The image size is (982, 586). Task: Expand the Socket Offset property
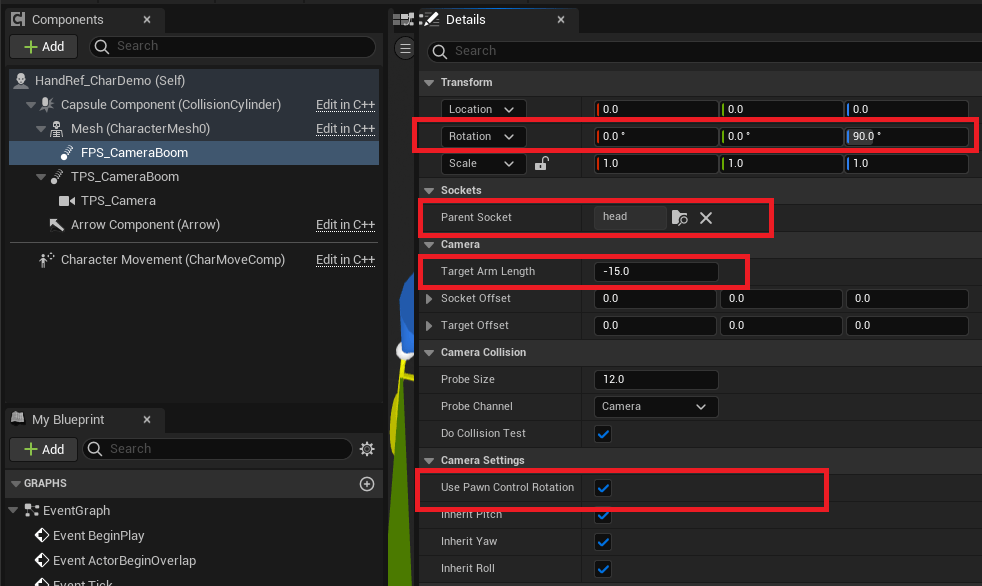[429, 299]
